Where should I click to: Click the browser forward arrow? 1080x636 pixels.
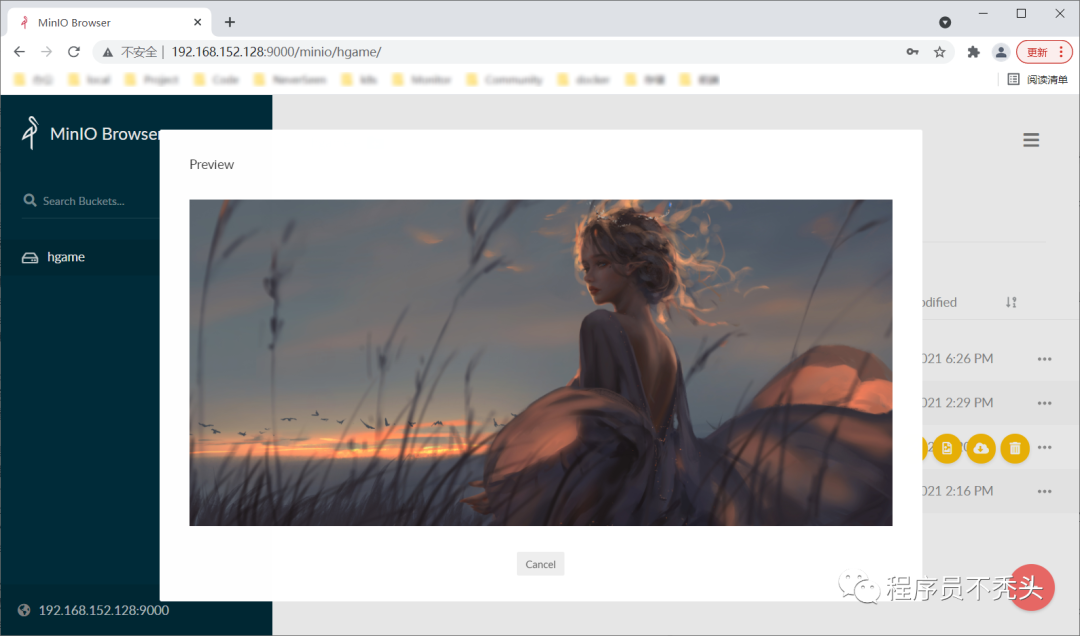46,52
